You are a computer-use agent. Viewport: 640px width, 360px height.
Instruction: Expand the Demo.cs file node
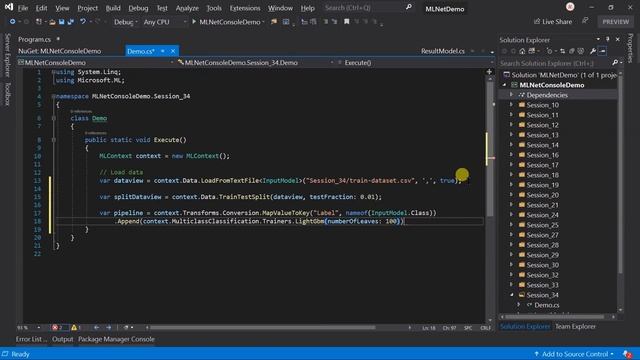[x=519, y=305]
